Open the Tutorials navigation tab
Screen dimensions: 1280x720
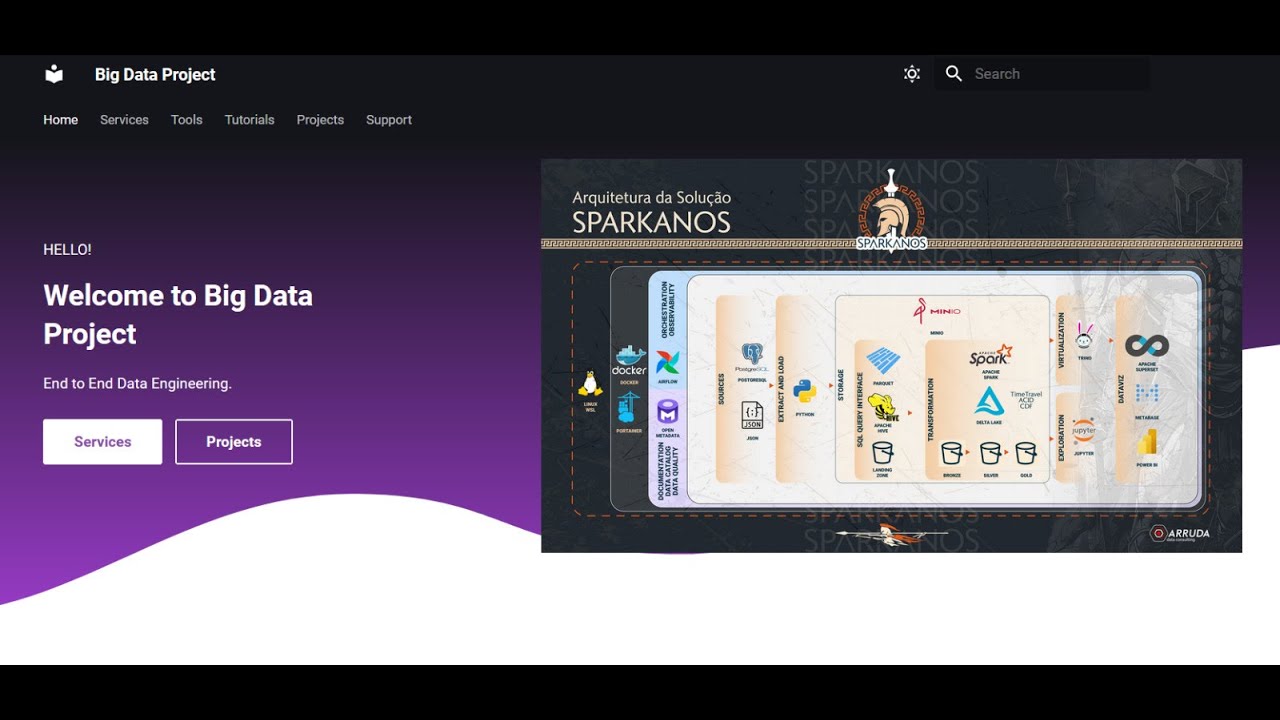point(249,120)
